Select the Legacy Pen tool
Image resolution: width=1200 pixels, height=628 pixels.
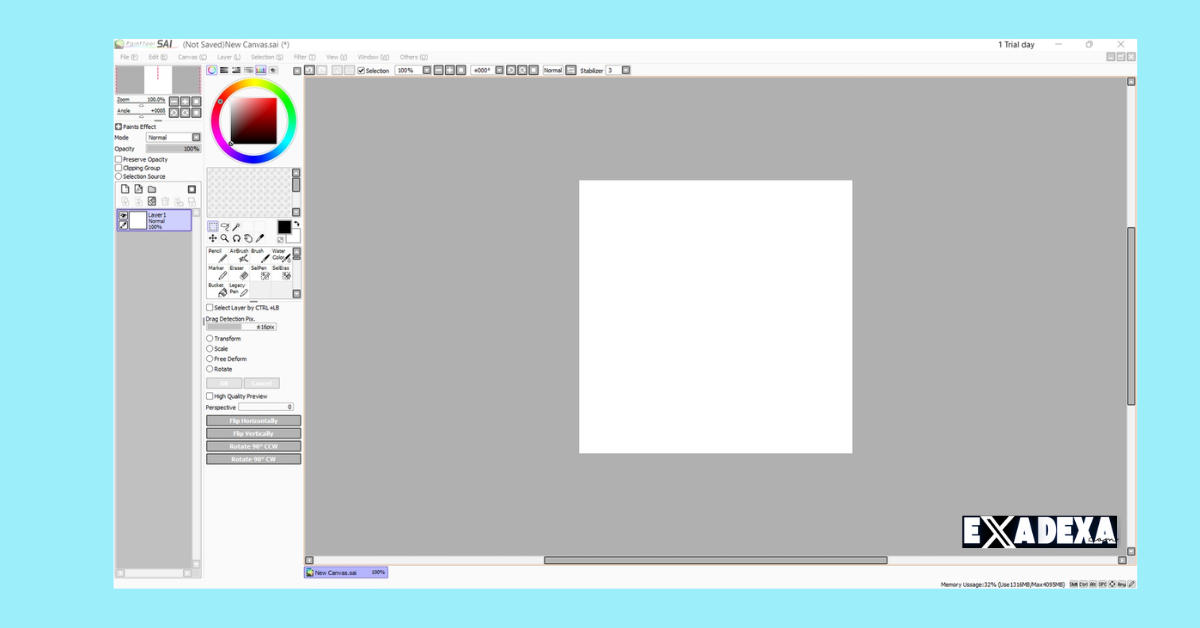[240, 290]
